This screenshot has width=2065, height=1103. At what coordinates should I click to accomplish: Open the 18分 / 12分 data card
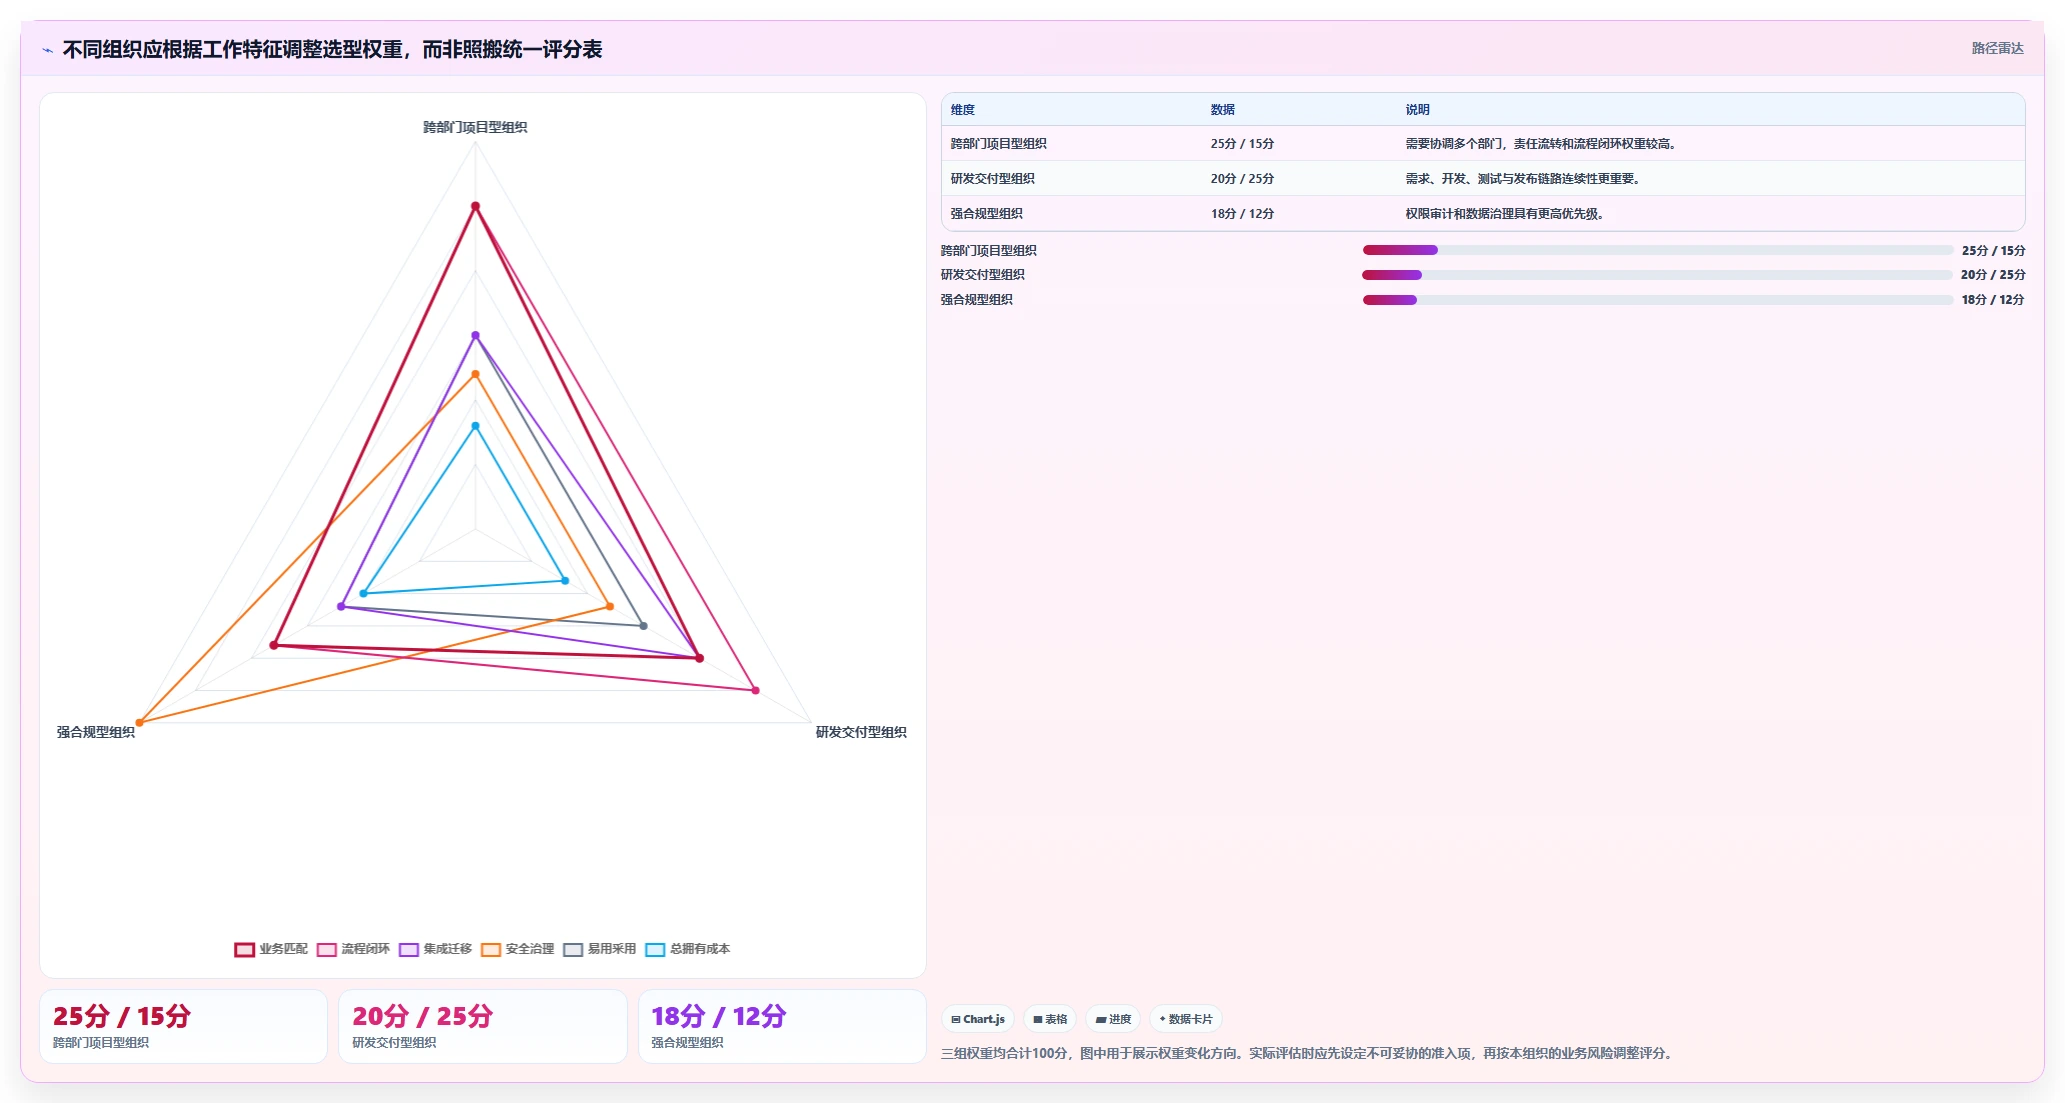pyautogui.click(x=782, y=1026)
